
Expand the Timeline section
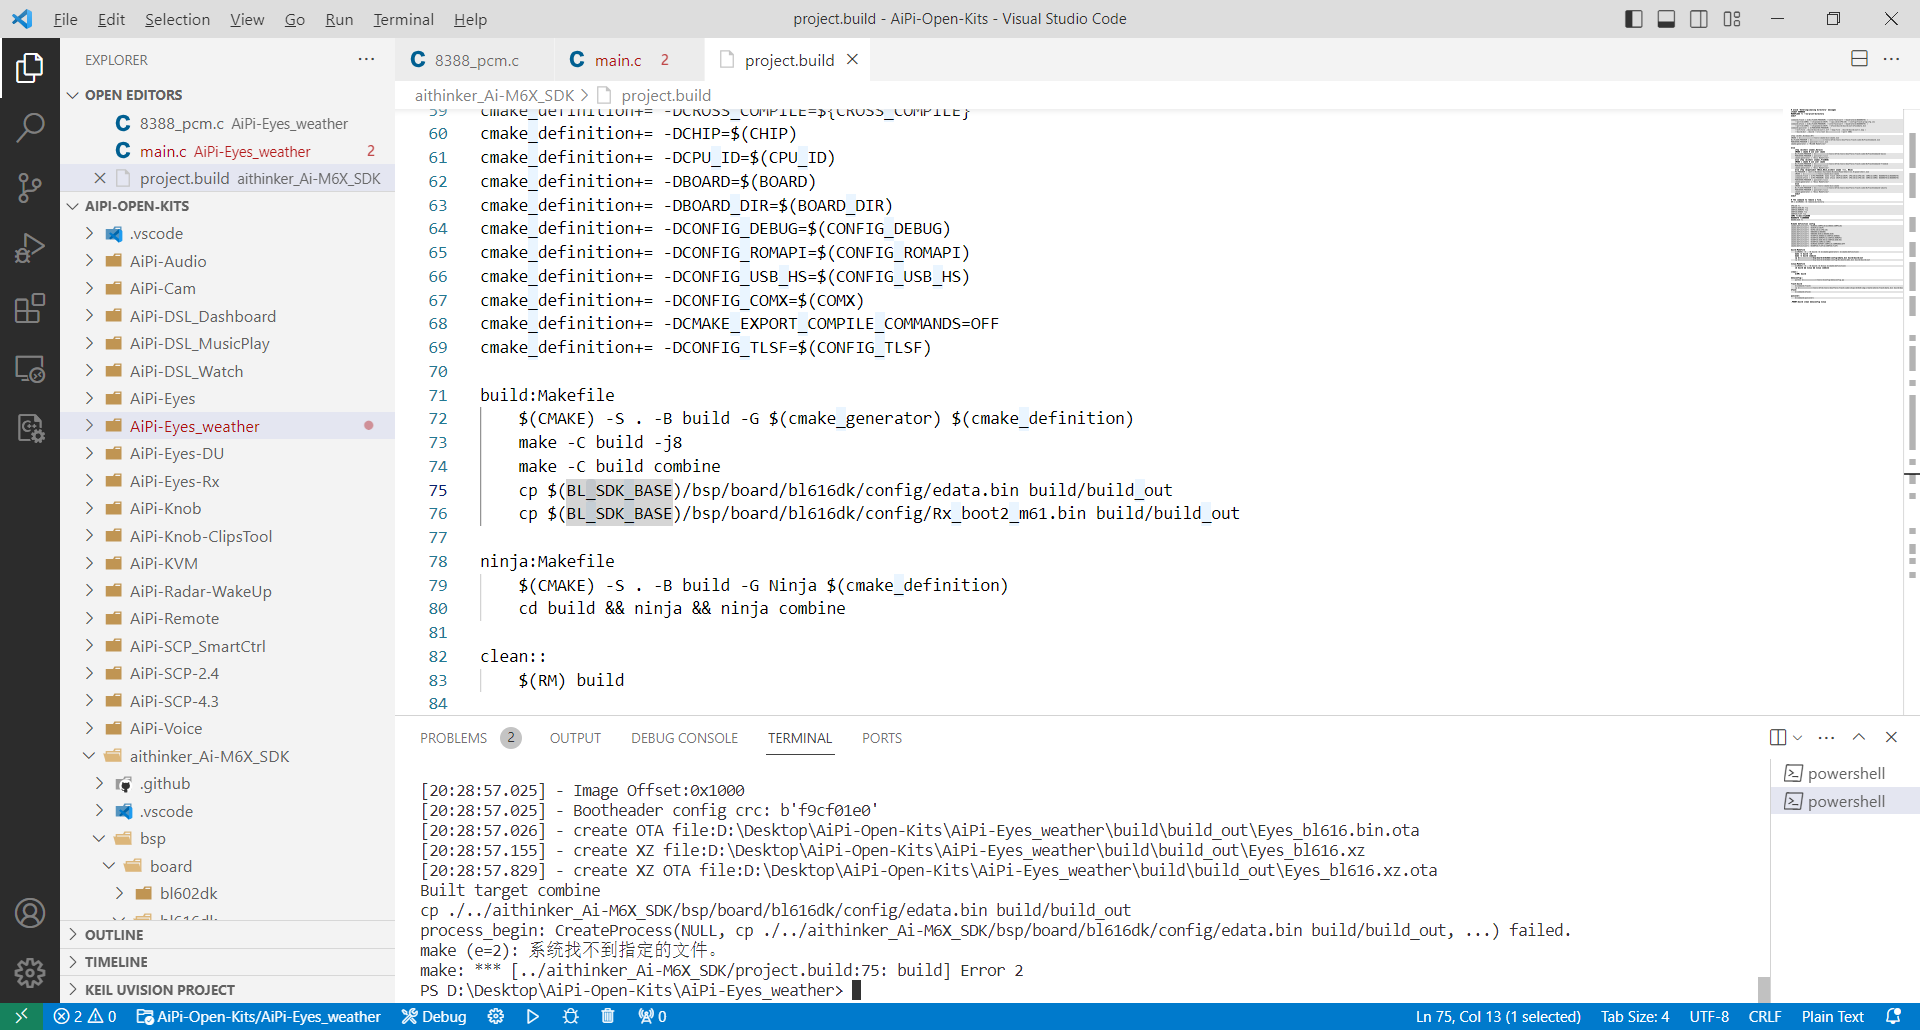coord(227,962)
